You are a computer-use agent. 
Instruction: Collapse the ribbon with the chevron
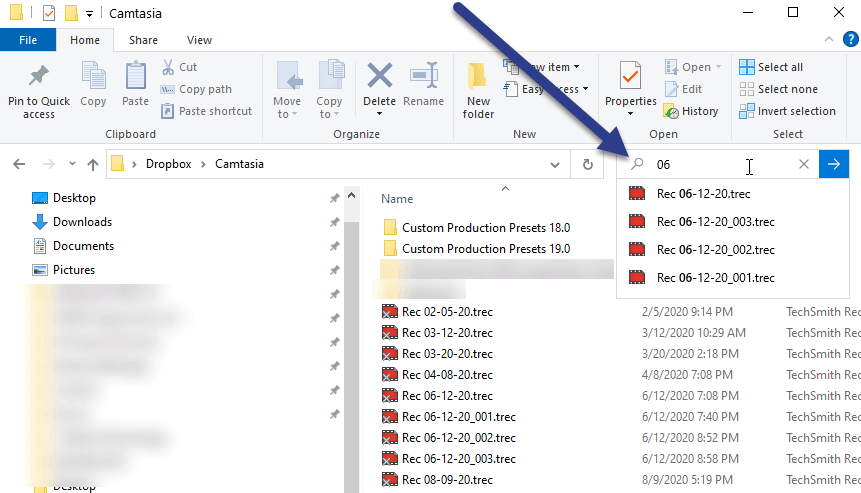829,39
